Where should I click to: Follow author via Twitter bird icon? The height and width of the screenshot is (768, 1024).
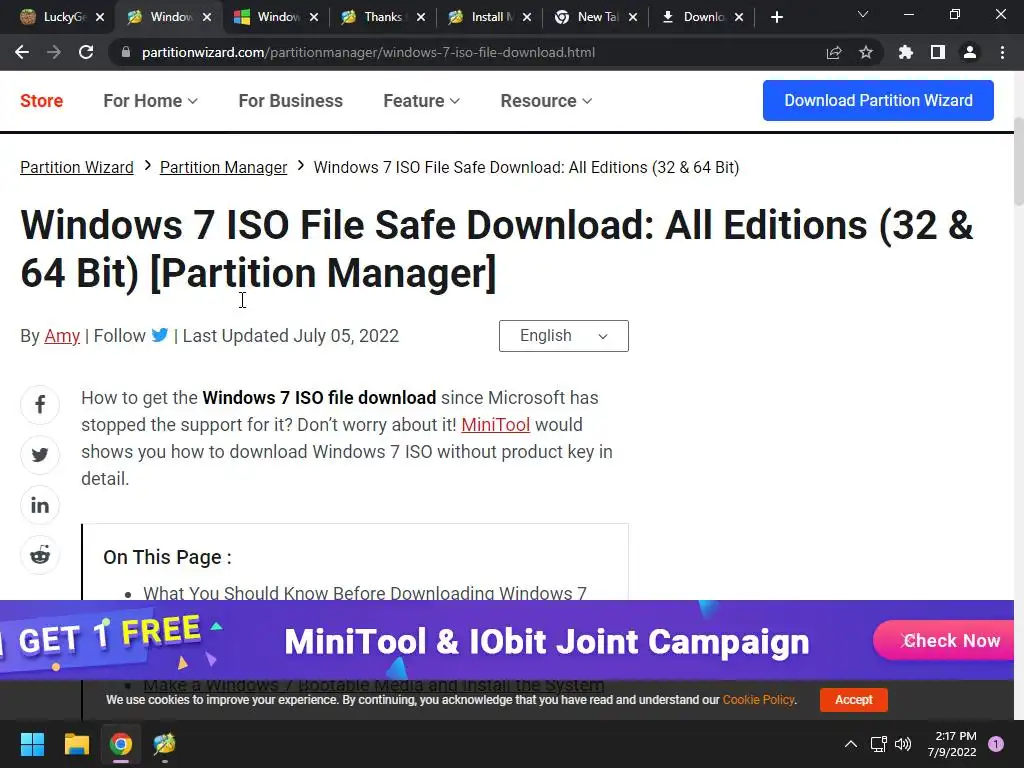(x=160, y=335)
